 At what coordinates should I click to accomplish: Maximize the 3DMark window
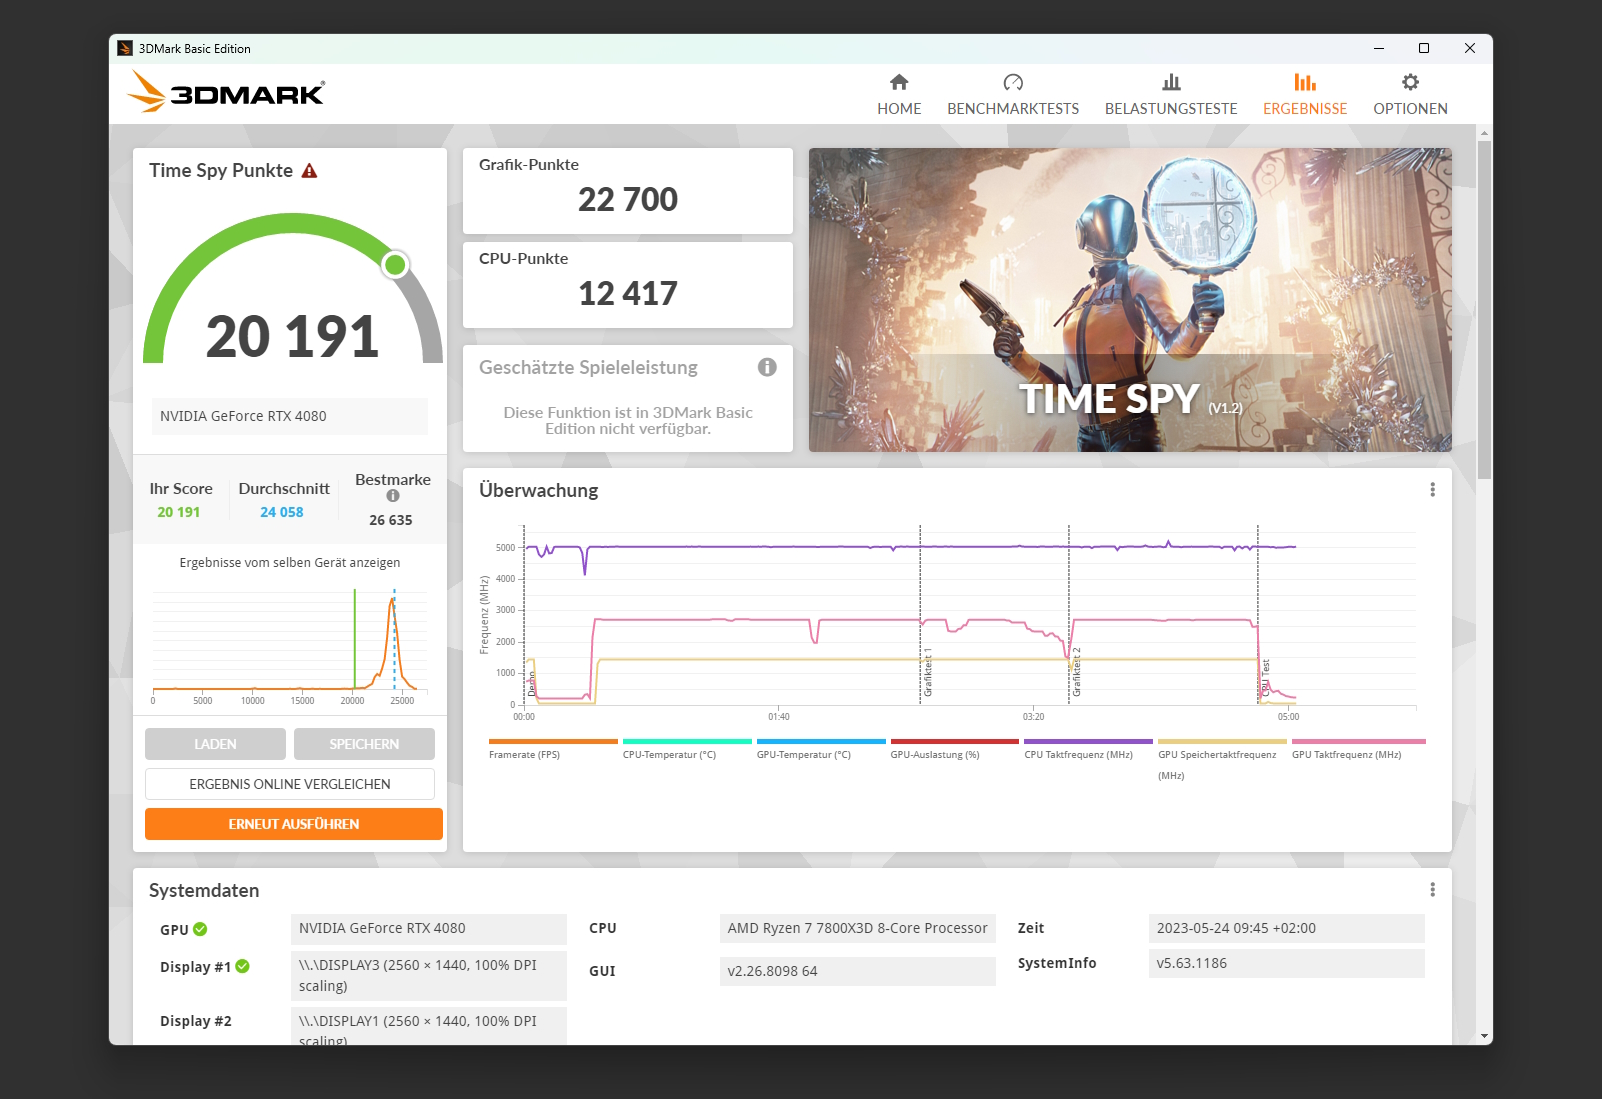pyautogui.click(x=1424, y=48)
